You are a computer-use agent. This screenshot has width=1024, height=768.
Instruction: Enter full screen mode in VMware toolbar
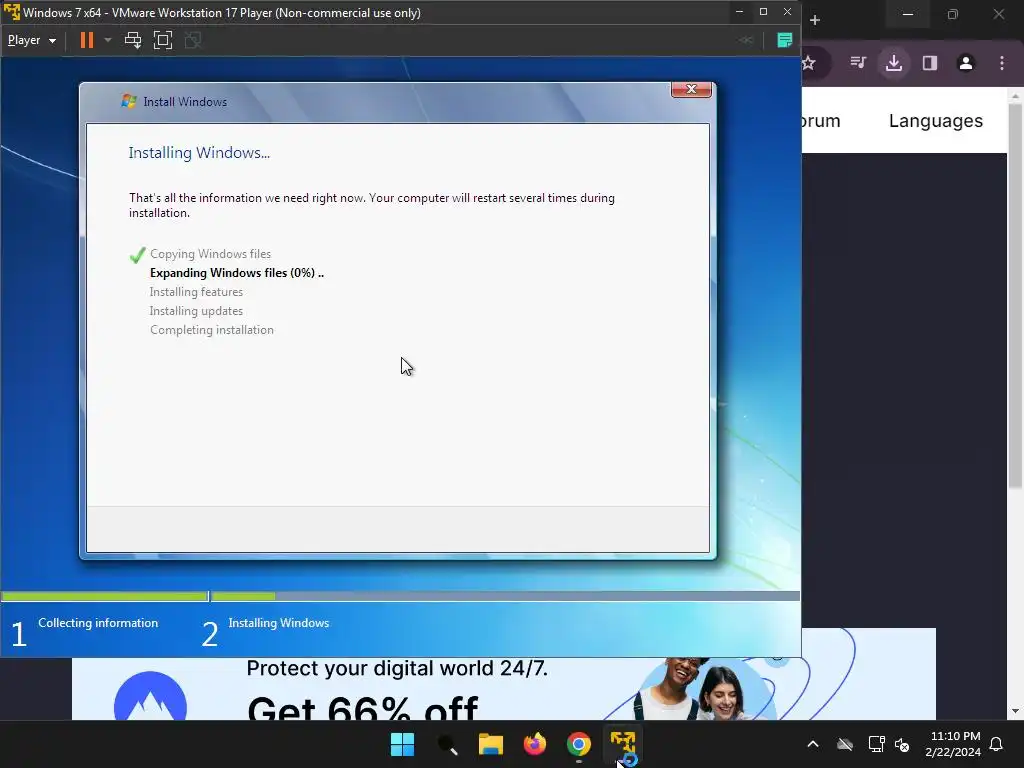pos(163,40)
